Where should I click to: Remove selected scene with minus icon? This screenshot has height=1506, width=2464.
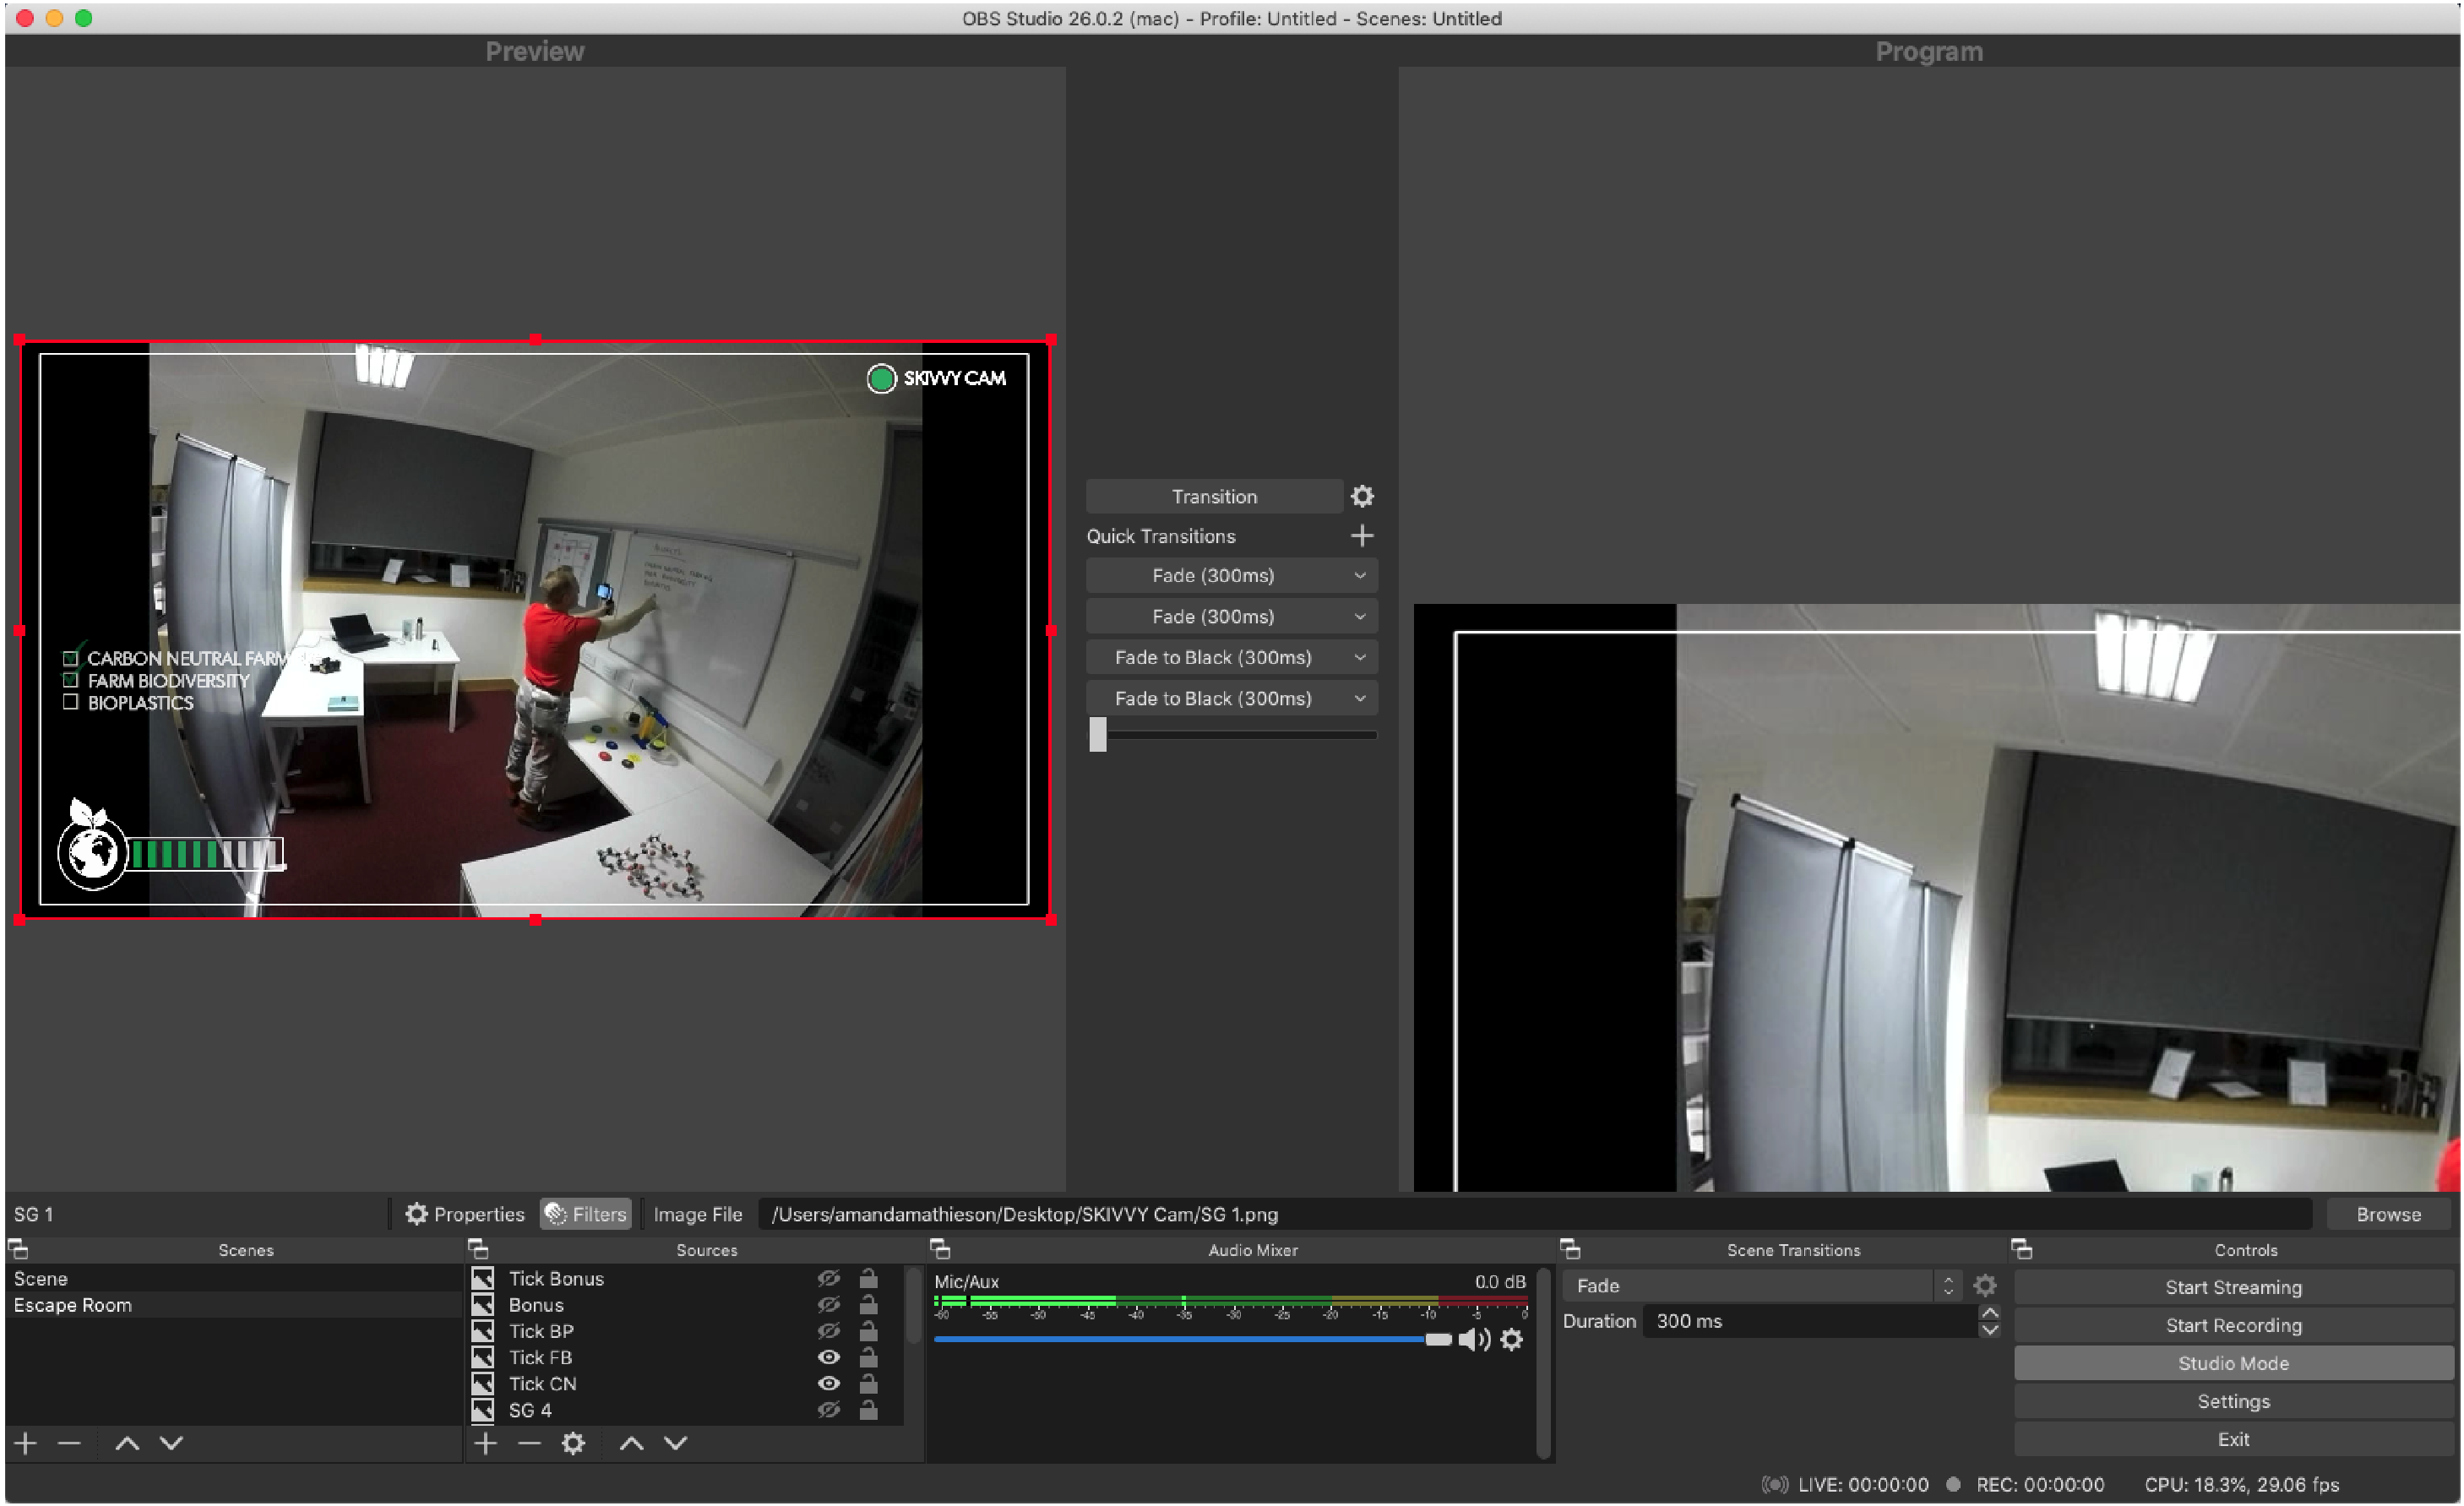click(x=69, y=1443)
